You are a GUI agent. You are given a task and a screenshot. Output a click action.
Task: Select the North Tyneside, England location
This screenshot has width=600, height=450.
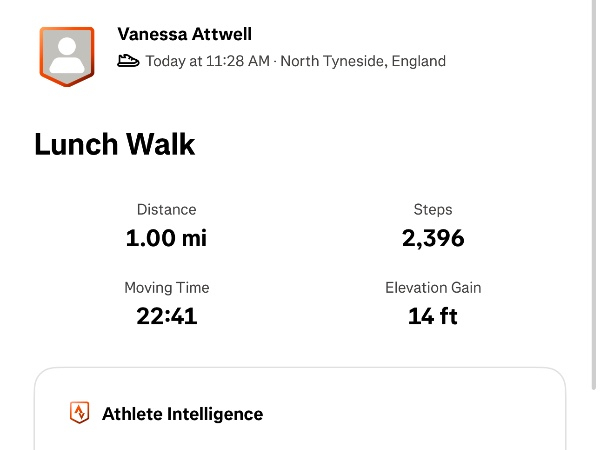pyautogui.click(x=363, y=62)
